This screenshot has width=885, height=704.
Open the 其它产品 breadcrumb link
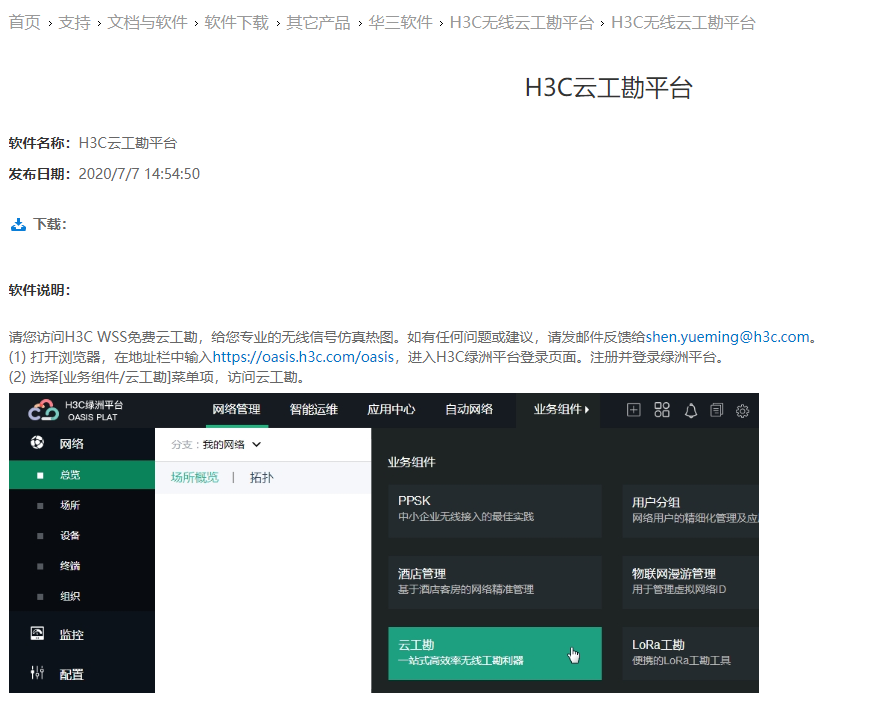pyautogui.click(x=318, y=23)
